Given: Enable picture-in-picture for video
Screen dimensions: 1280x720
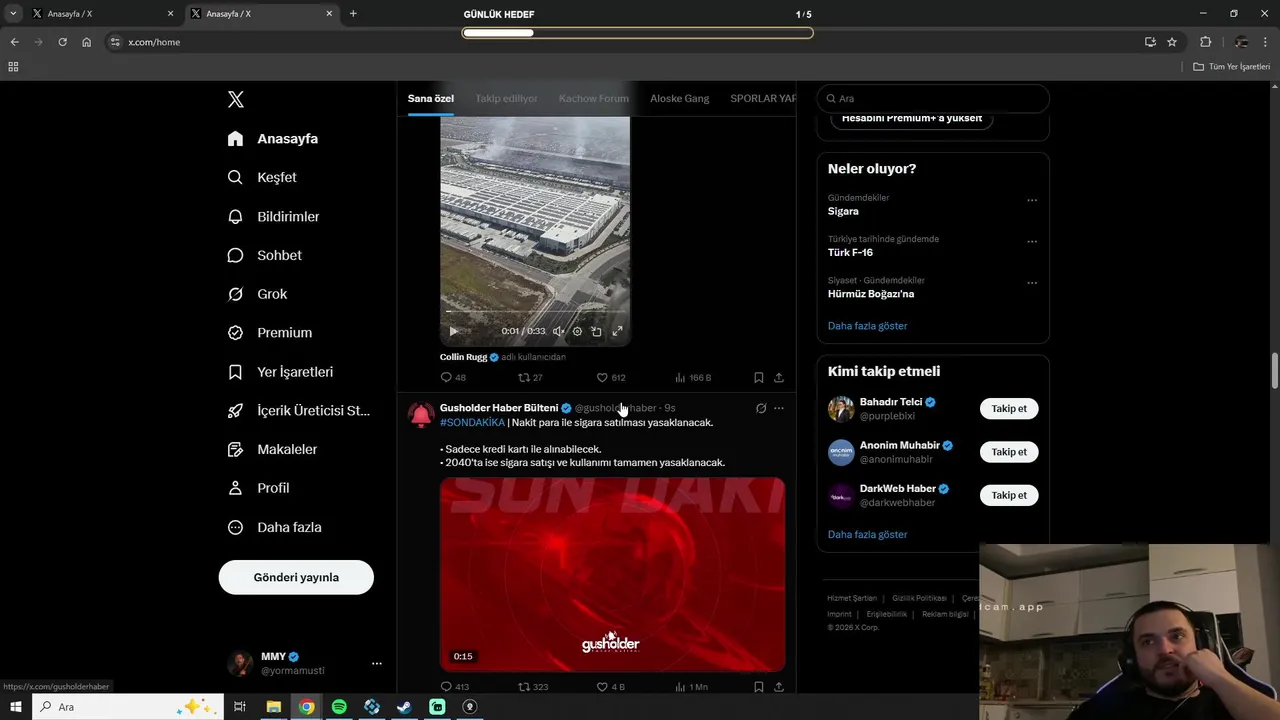Looking at the screenshot, I should point(596,331).
